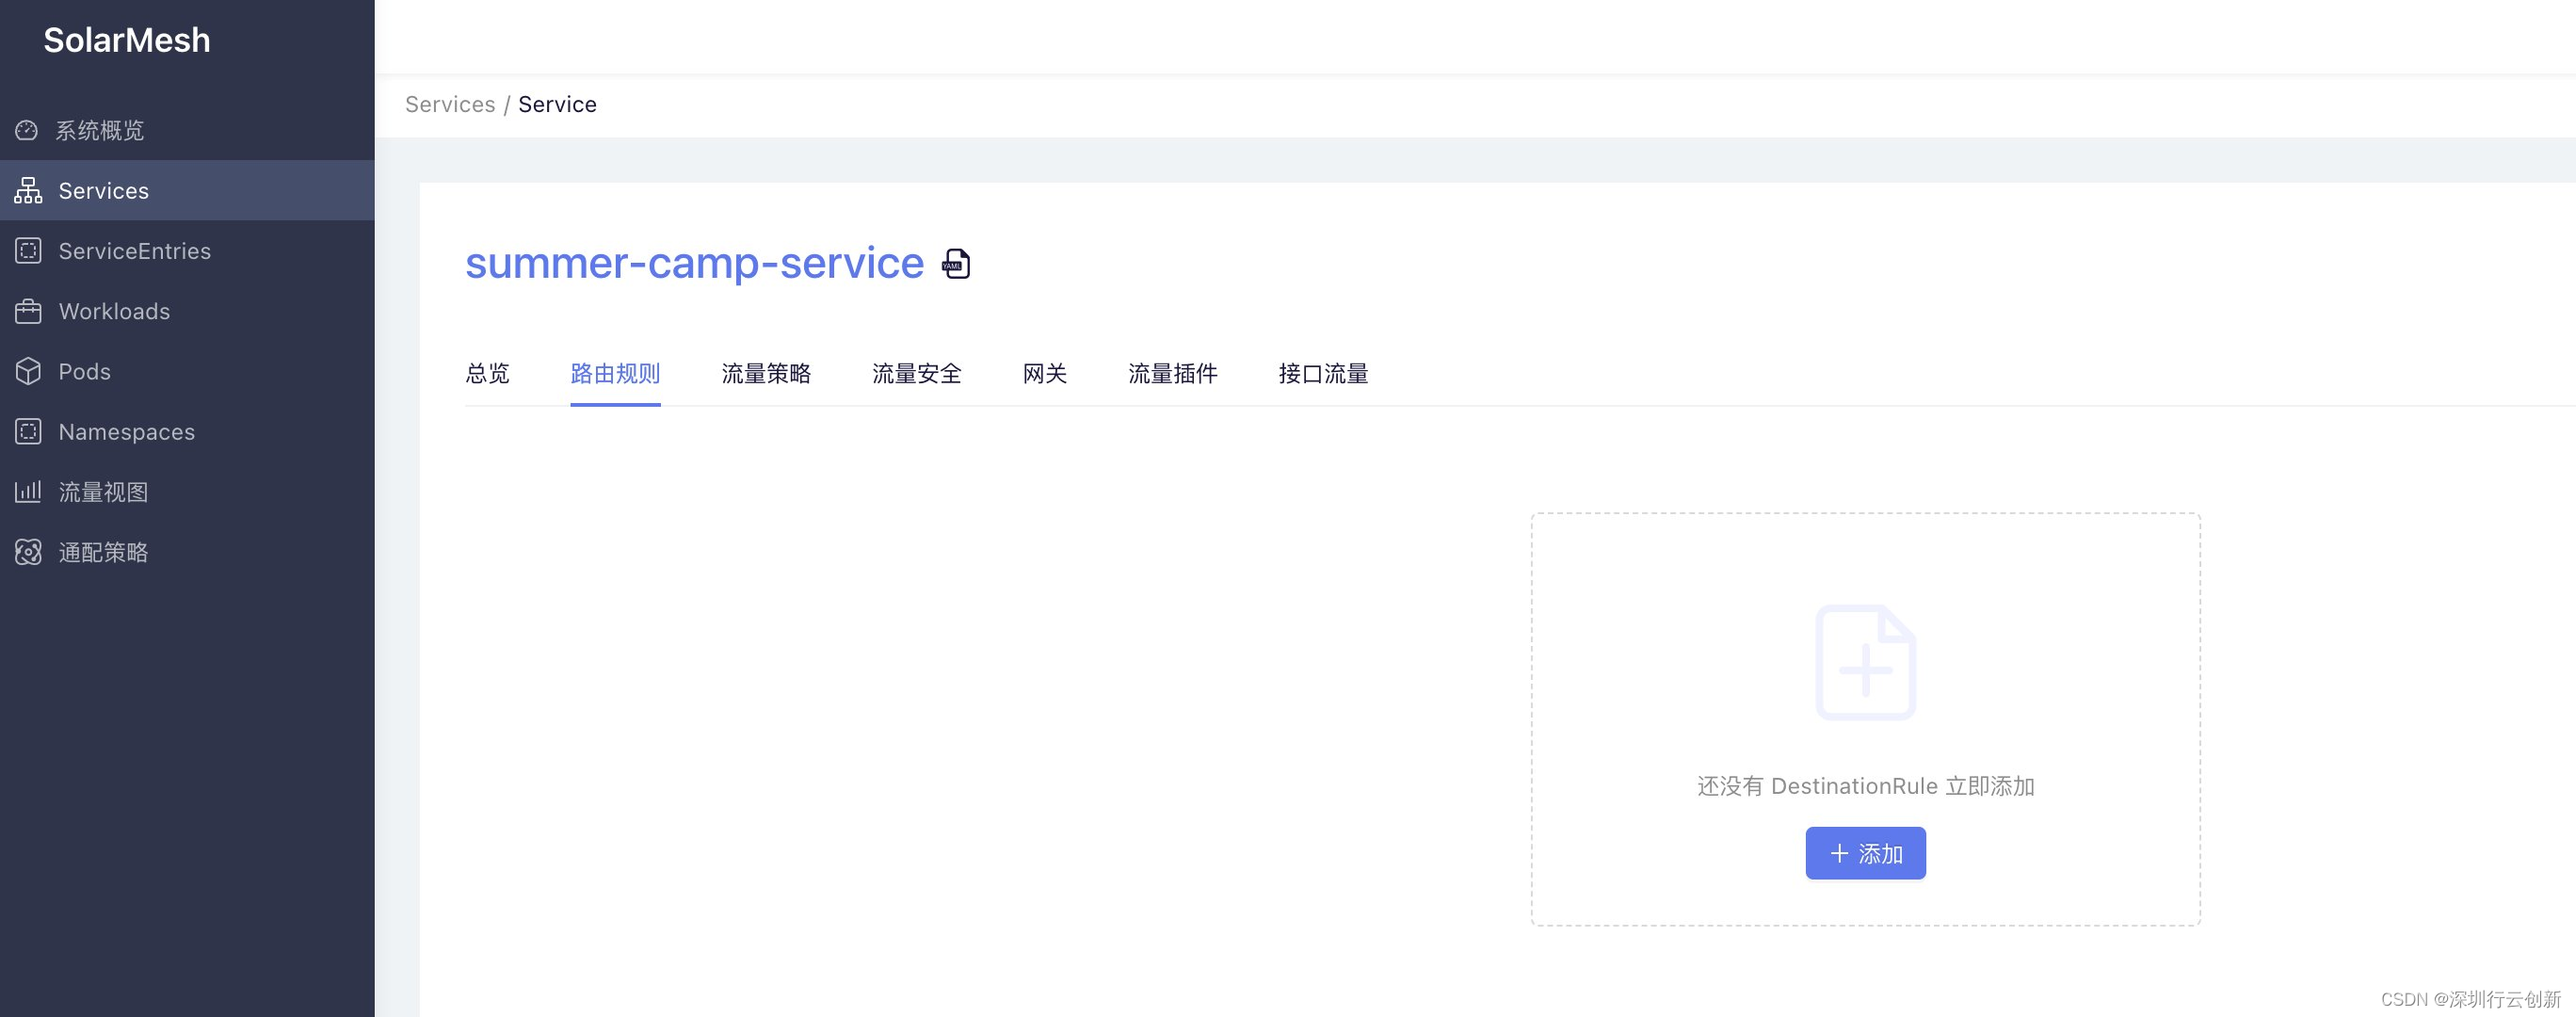Select the Workloads sidebar icon

28,311
